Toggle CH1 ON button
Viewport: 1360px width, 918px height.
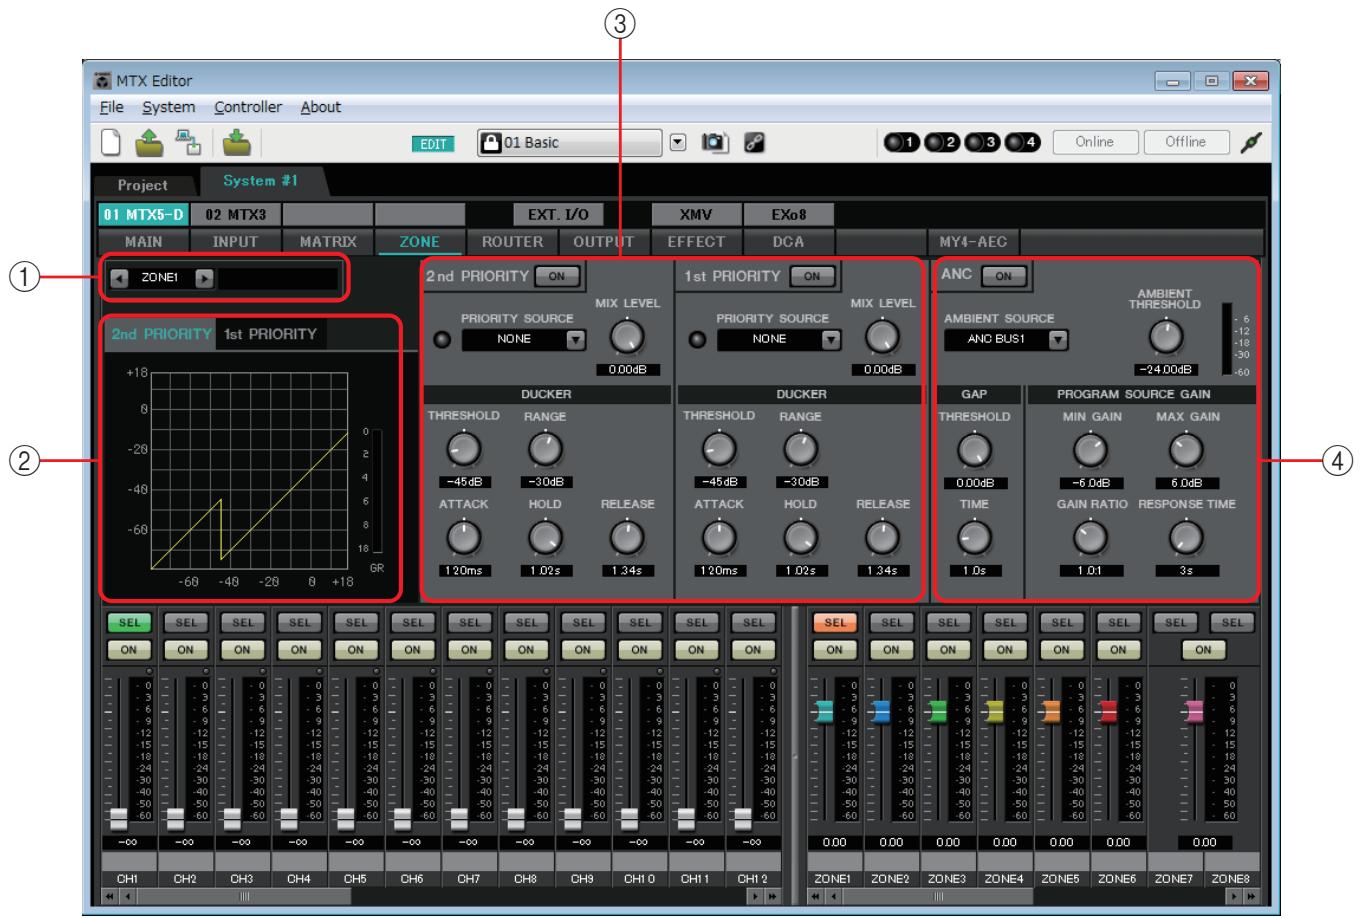[129, 649]
